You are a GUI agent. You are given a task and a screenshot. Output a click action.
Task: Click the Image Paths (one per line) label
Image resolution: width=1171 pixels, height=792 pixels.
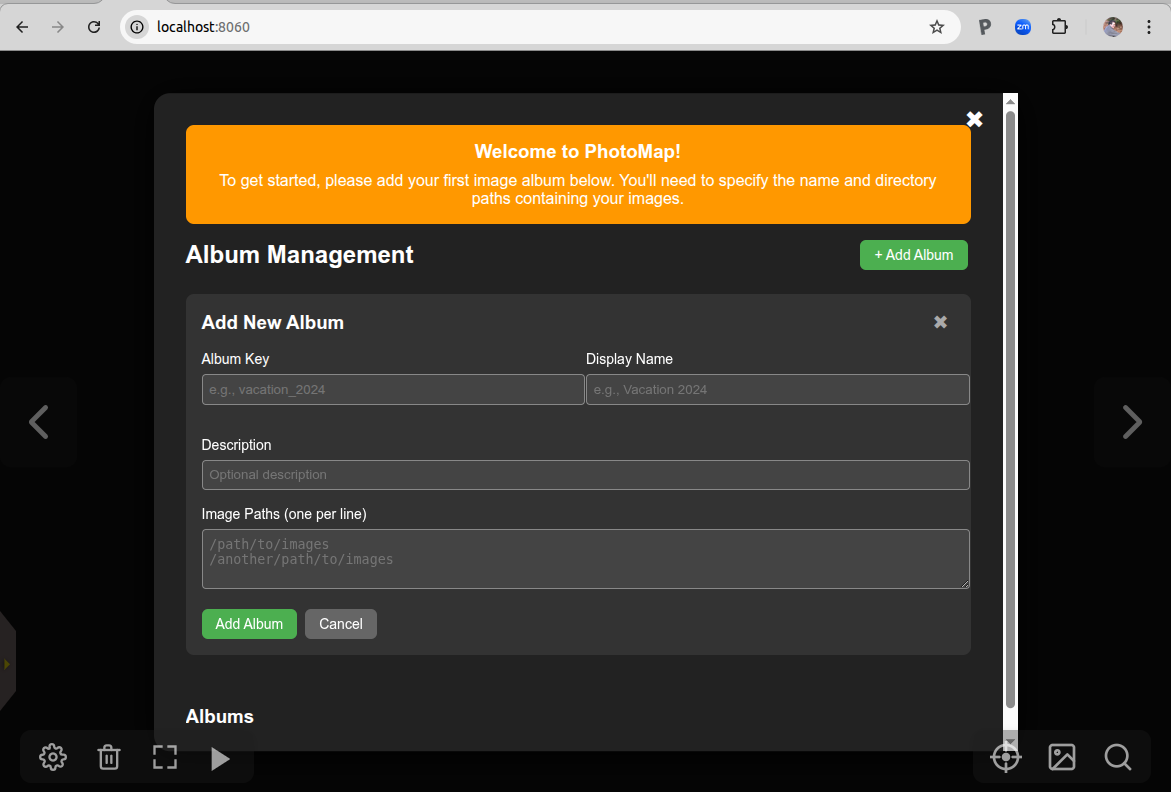284,514
